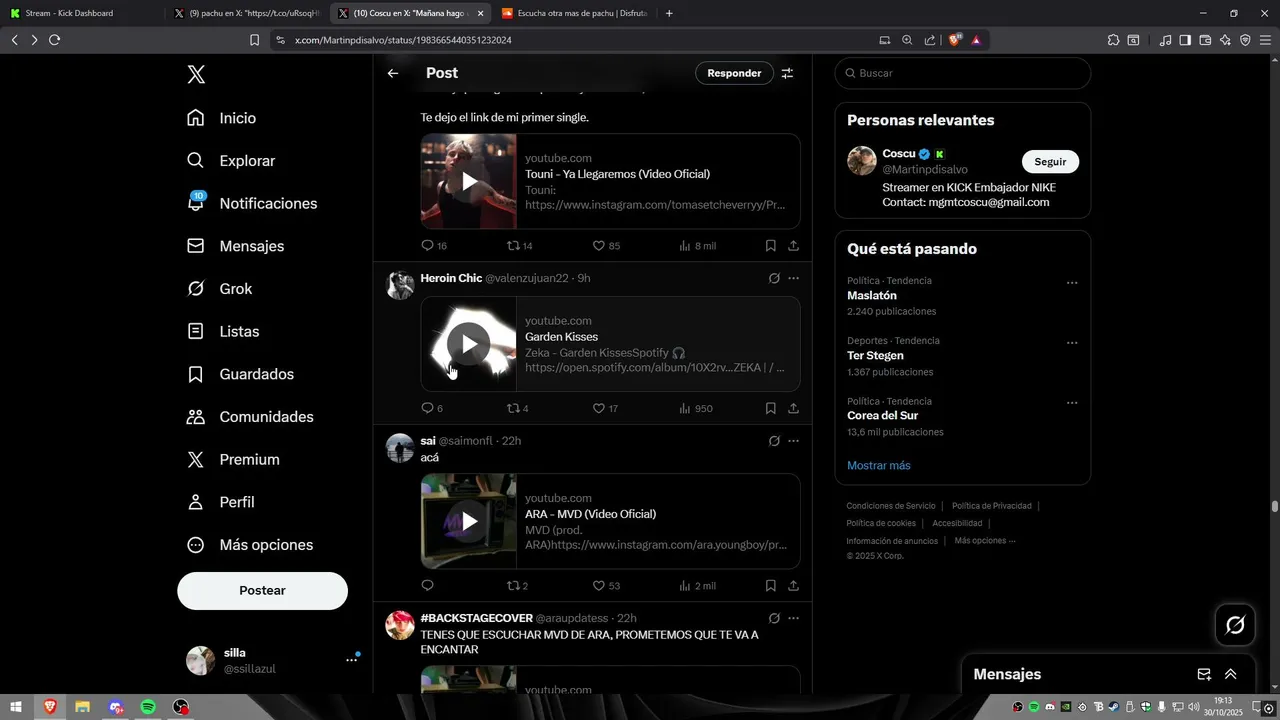Open the X logo home icon
The width and height of the screenshot is (1280, 720).
click(197, 75)
